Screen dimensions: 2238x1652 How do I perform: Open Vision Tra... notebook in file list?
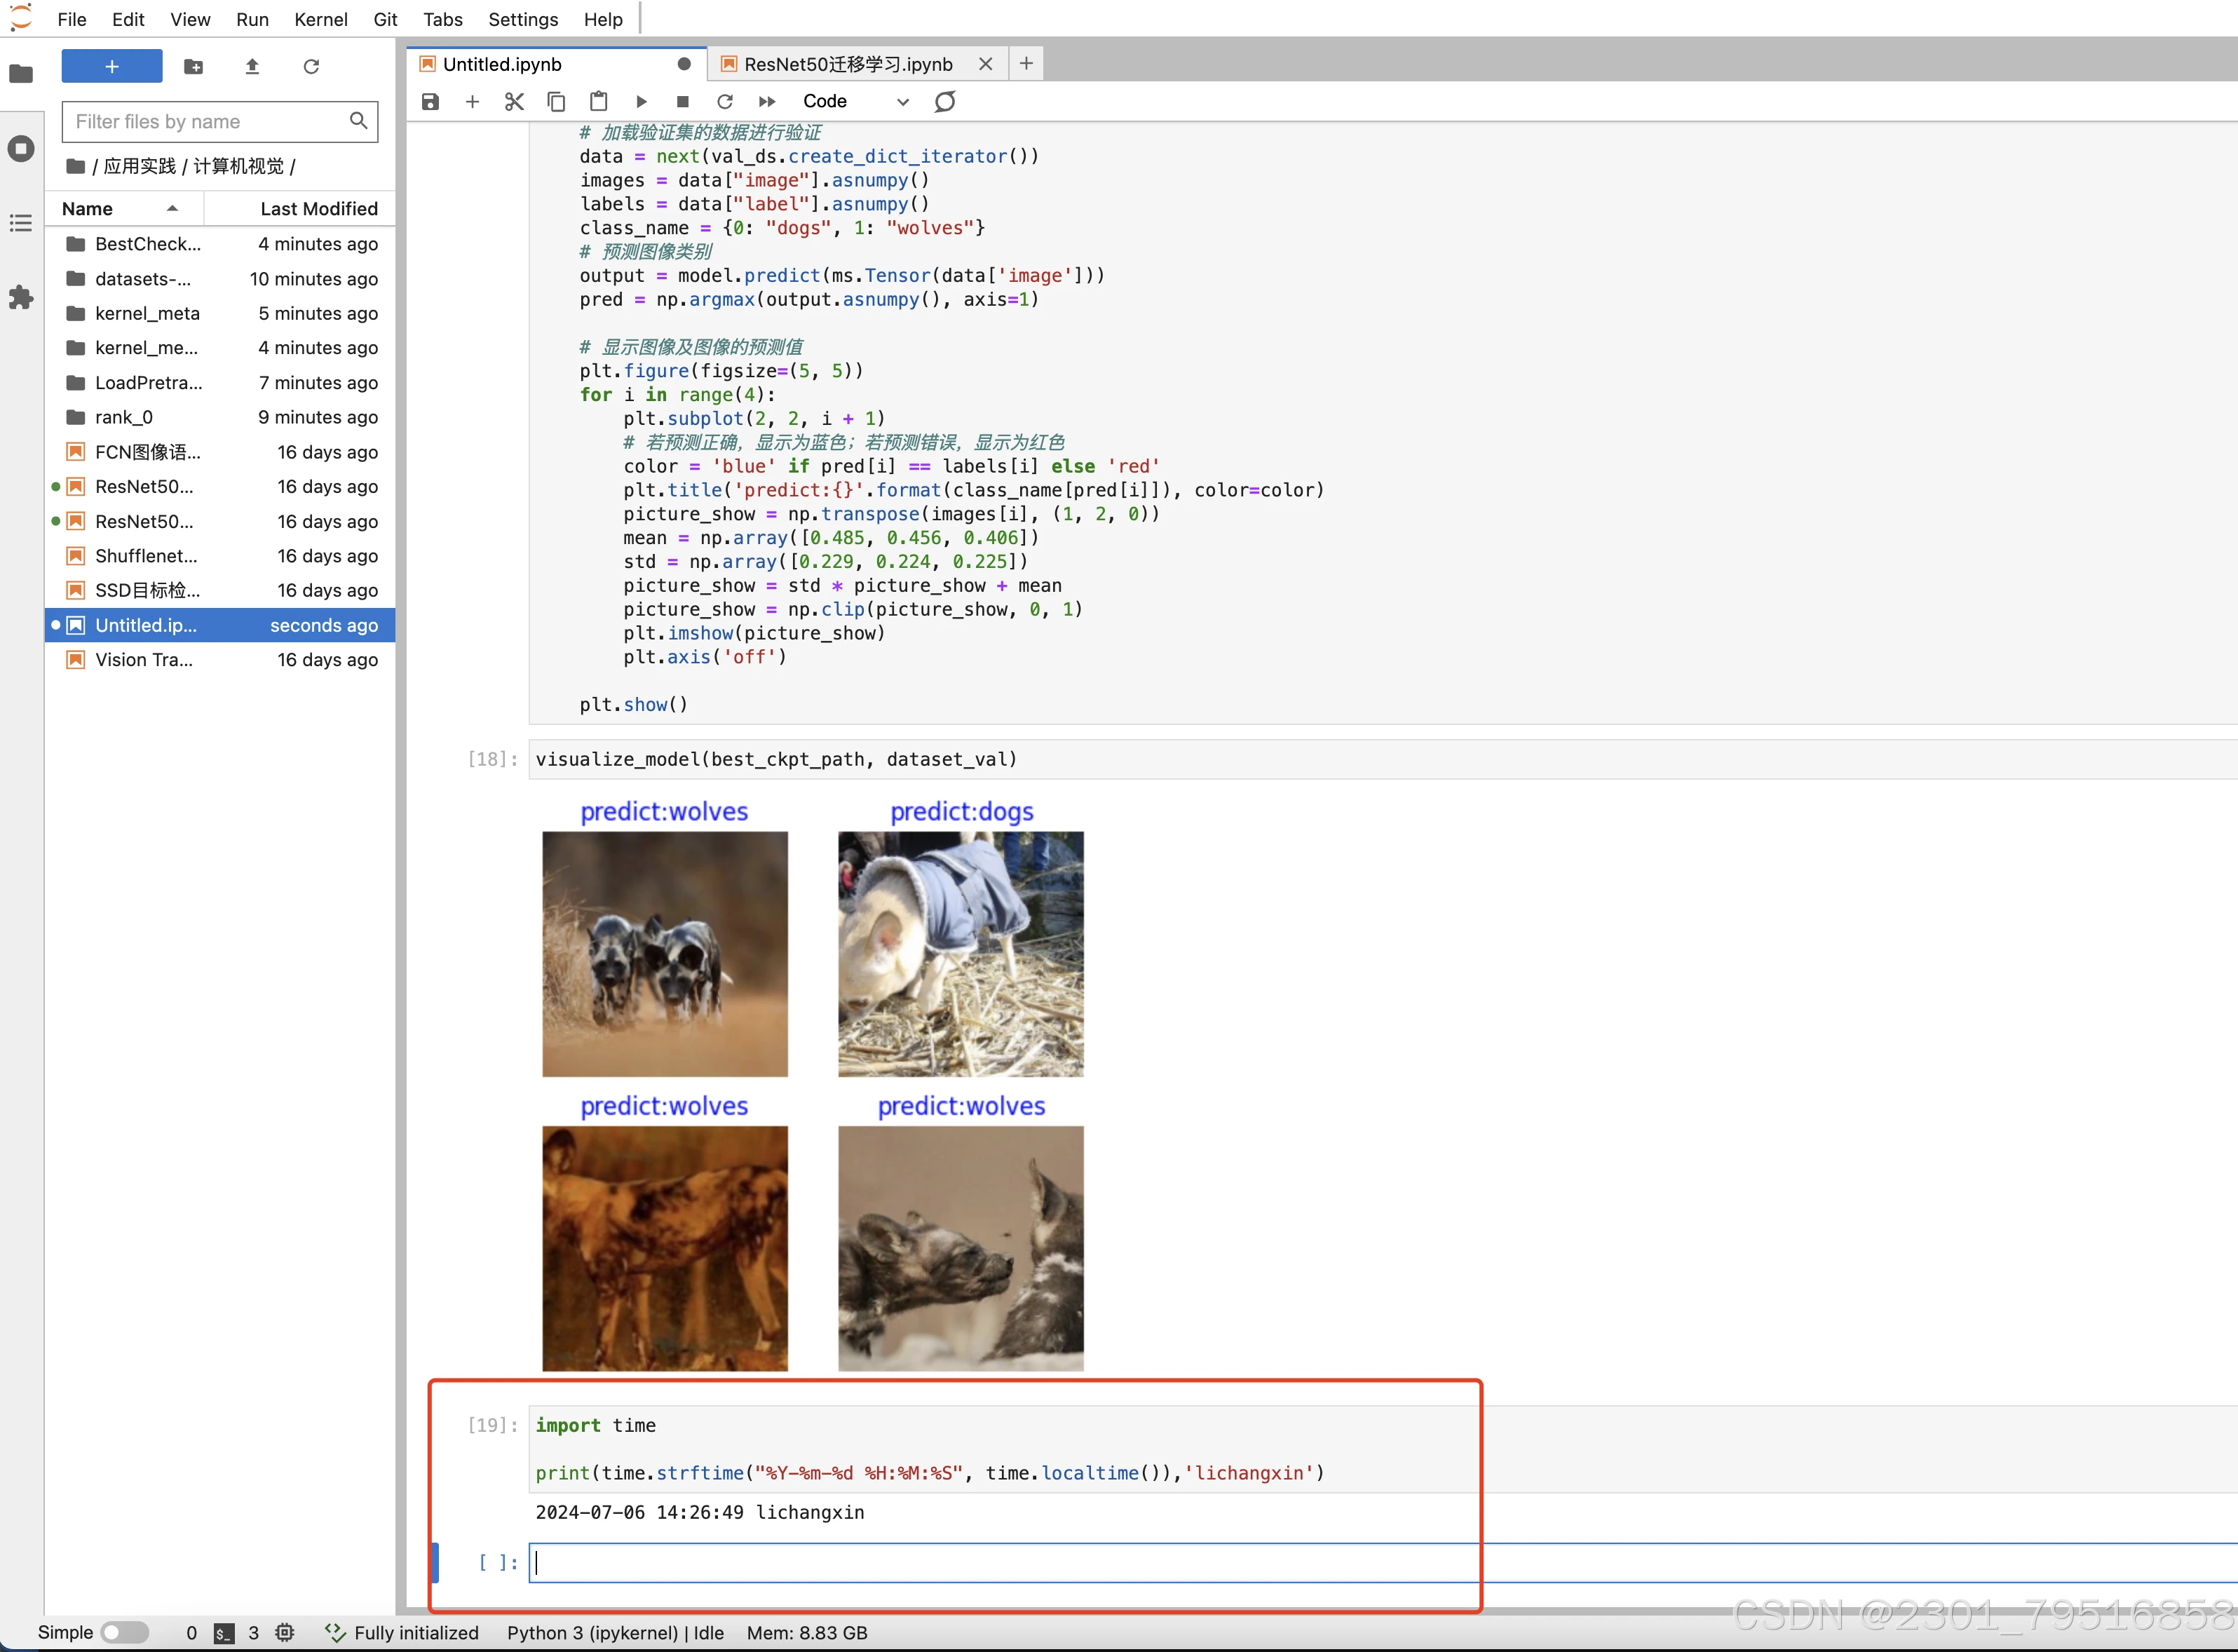(144, 660)
